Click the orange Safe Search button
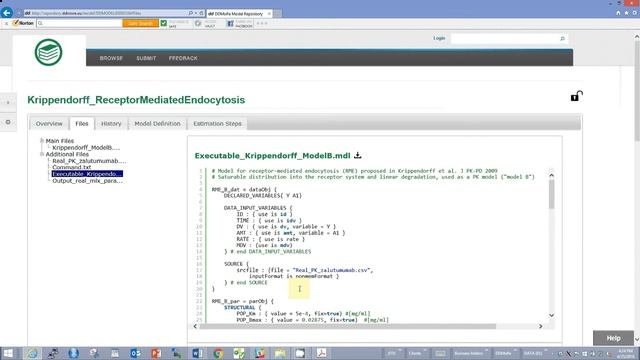This screenshot has width=640, height=360. click(x=140, y=23)
